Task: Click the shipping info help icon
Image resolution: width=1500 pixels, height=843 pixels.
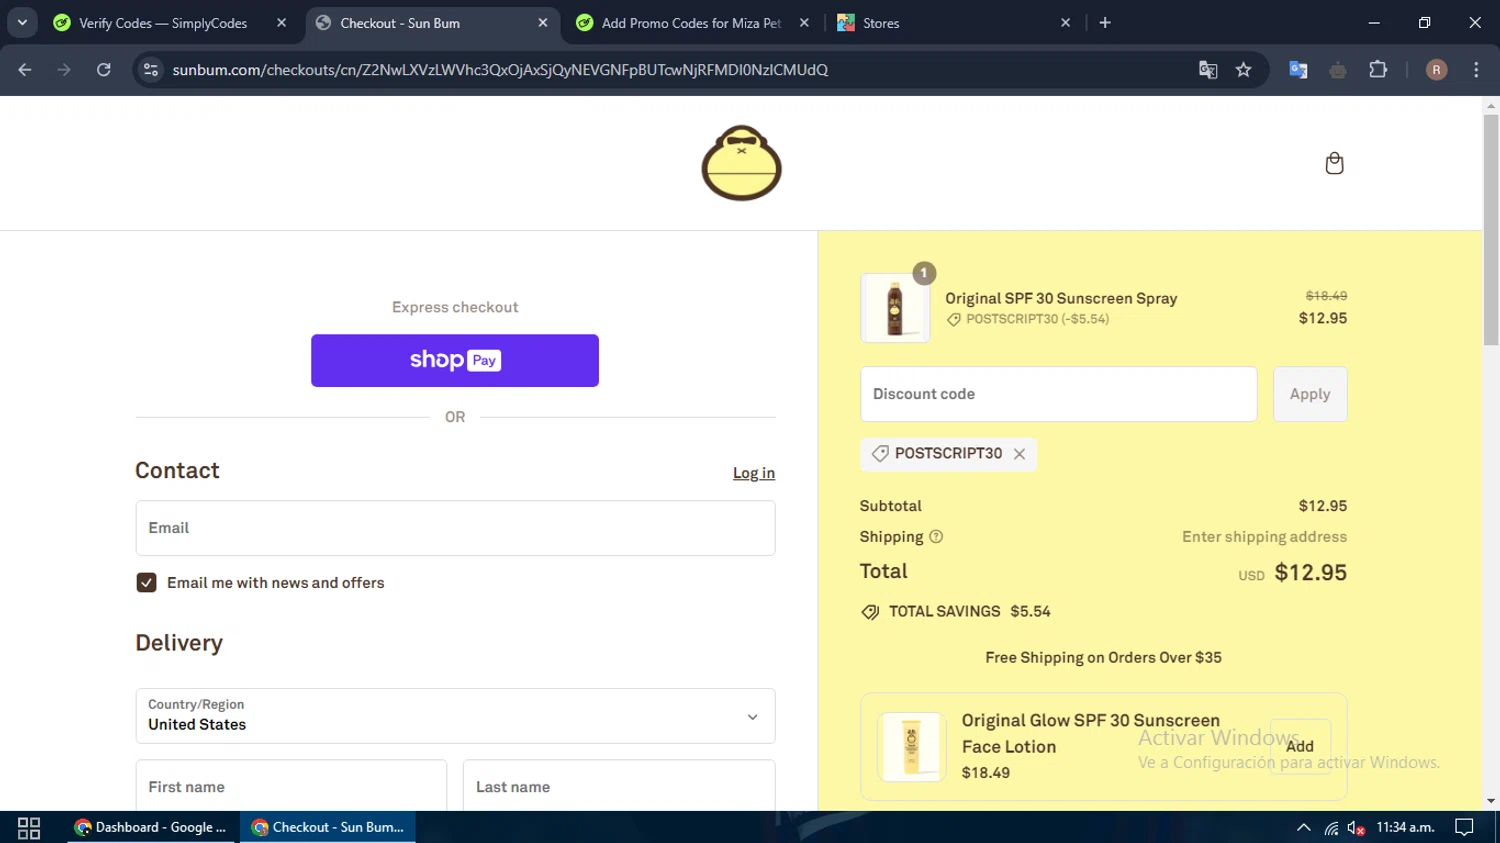Action: point(936,537)
